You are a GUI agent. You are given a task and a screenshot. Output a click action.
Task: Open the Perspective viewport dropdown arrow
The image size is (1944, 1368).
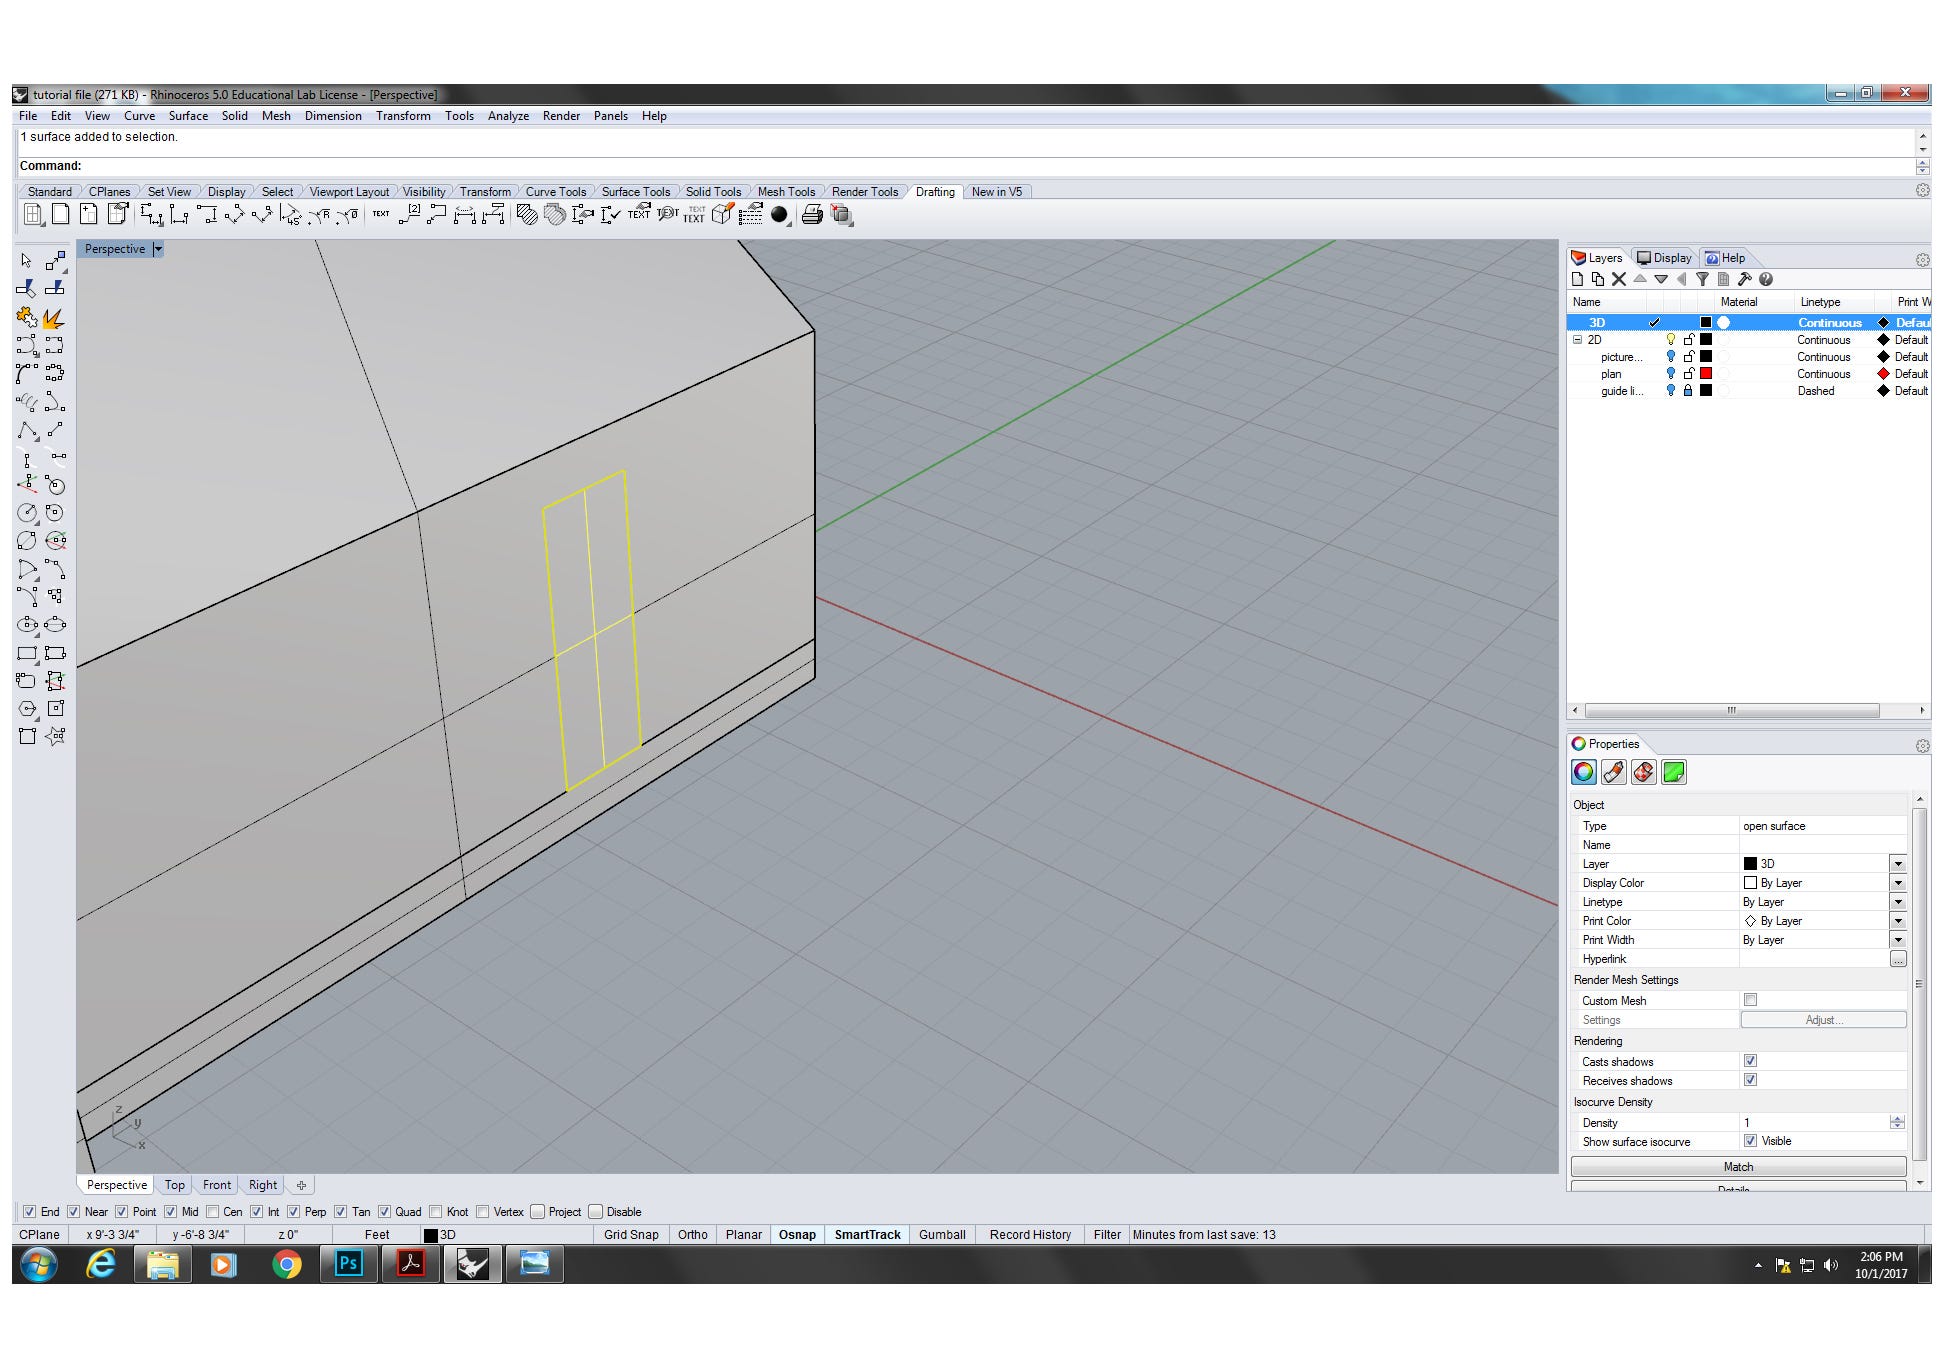click(158, 249)
